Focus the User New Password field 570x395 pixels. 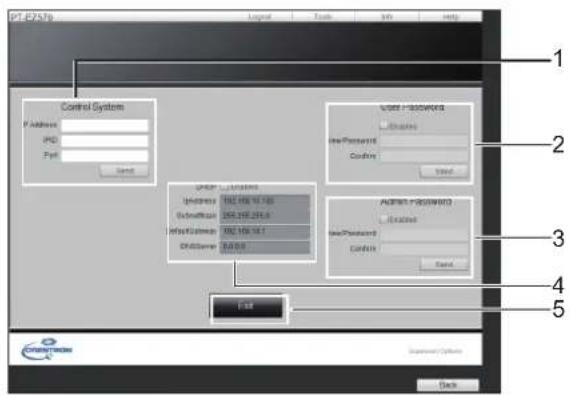(424, 141)
